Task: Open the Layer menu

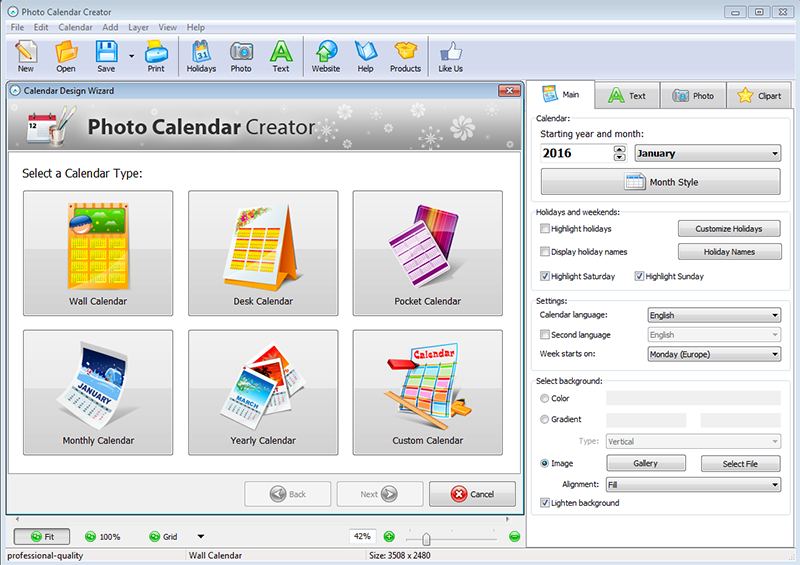Action: coord(138,28)
